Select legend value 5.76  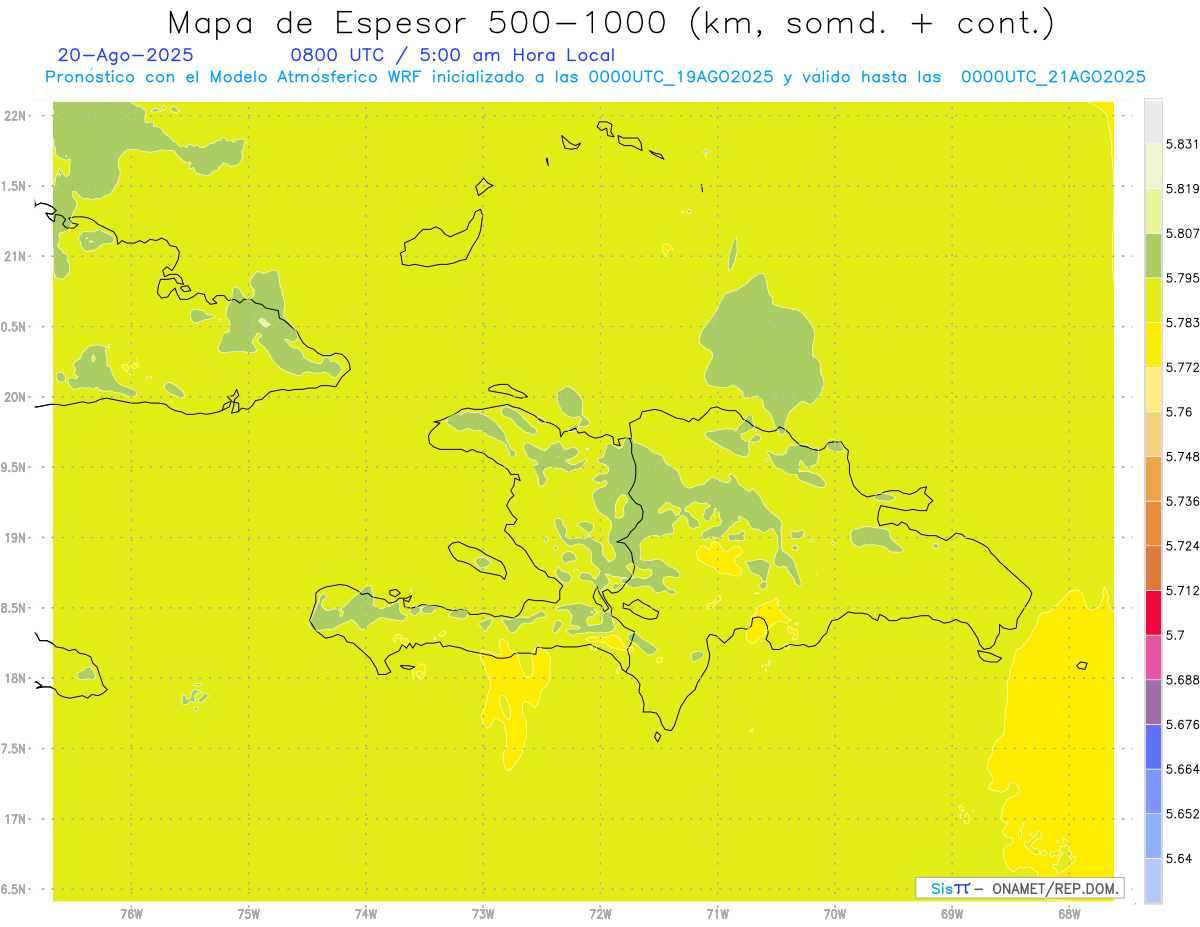[x=1178, y=412]
